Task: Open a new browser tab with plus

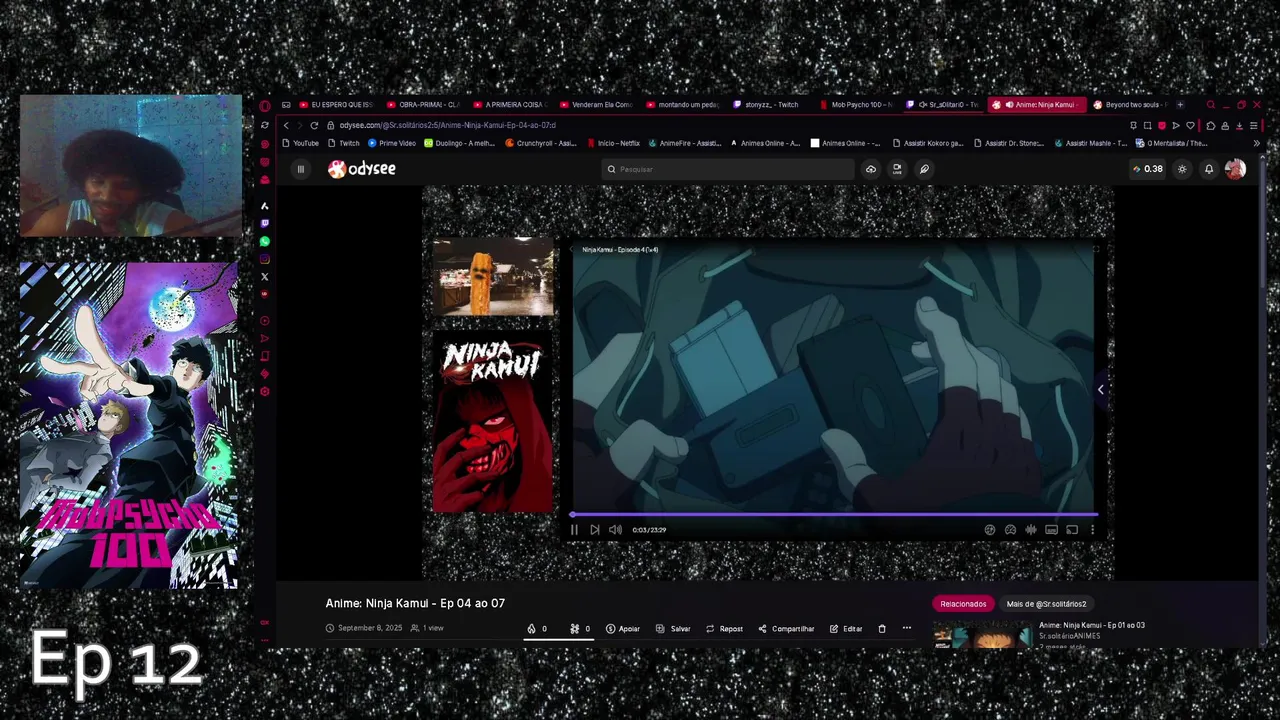Action: 1180,105
